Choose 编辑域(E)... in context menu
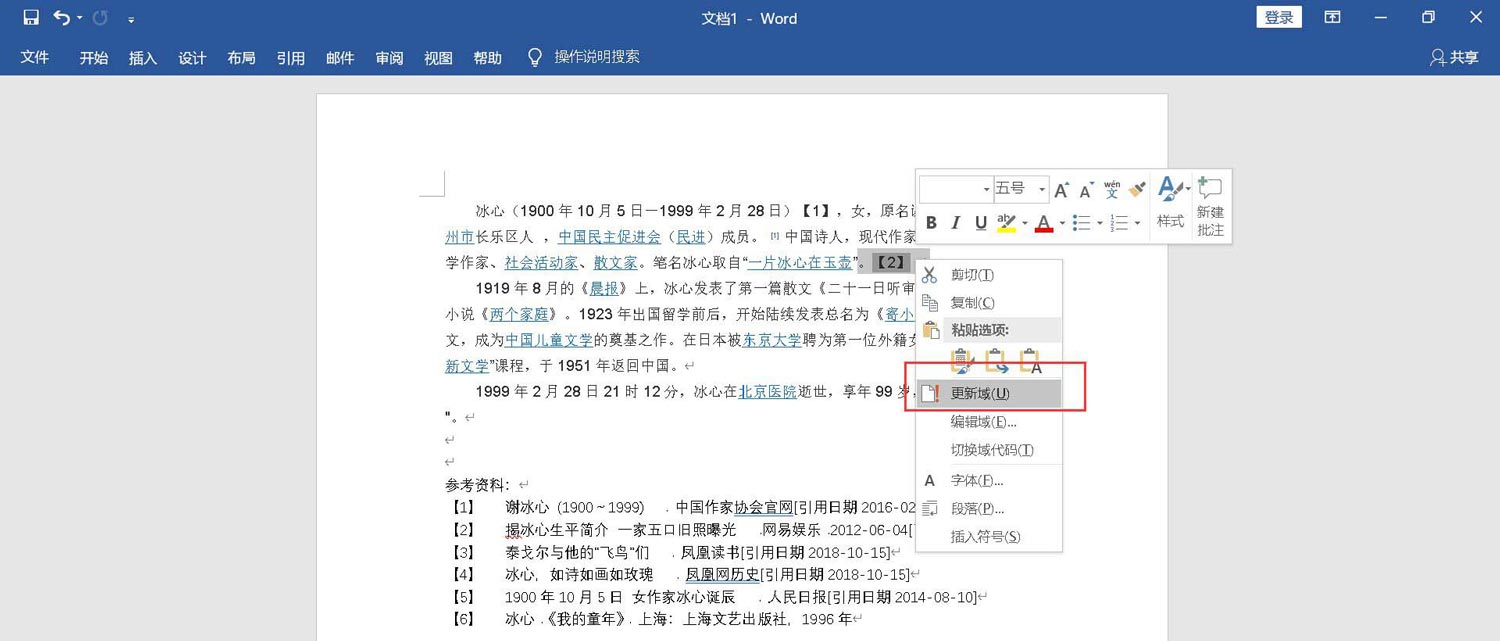The width and height of the screenshot is (1500, 641). coord(989,422)
